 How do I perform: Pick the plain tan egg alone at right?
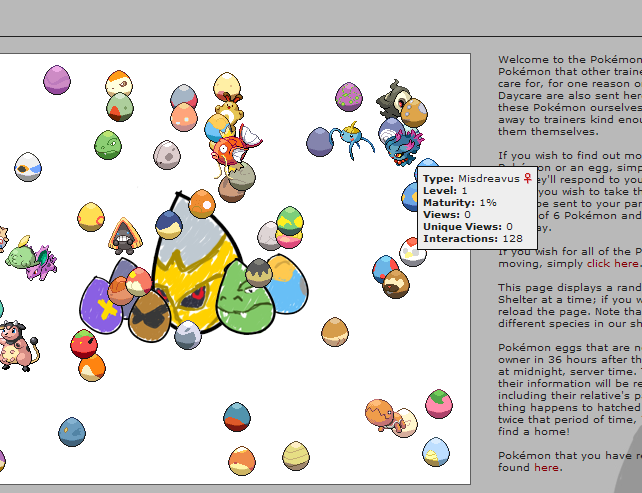[335, 332]
